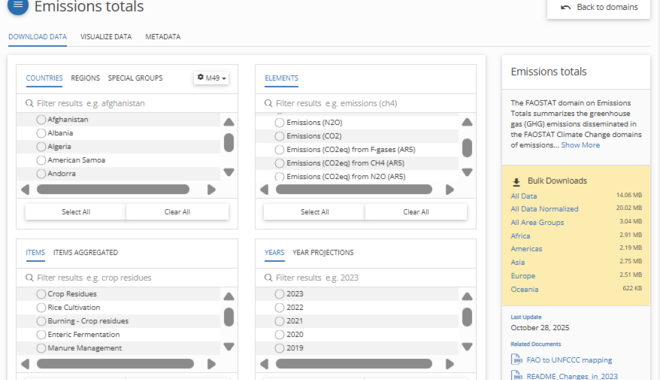660x380 pixels.
Task: Select the Crop Residues item
Action: (x=41, y=294)
